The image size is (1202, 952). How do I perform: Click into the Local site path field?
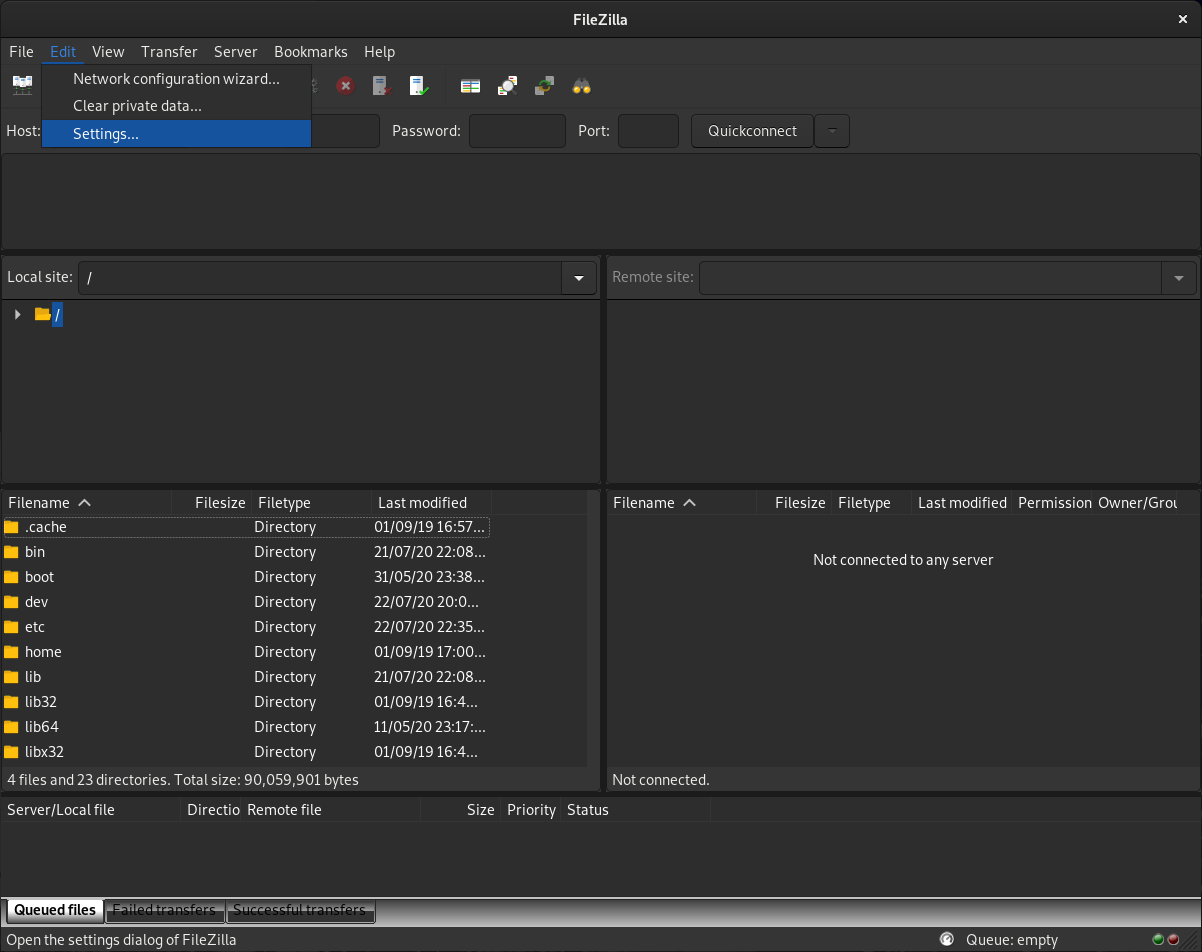tap(320, 278)
